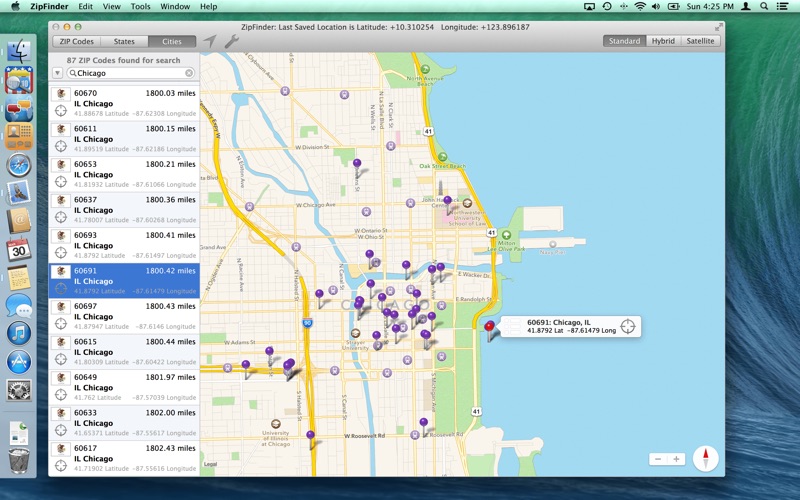Open the Edit menu
Viewport: 800px width, 500px height.
[x=85, y=6]
